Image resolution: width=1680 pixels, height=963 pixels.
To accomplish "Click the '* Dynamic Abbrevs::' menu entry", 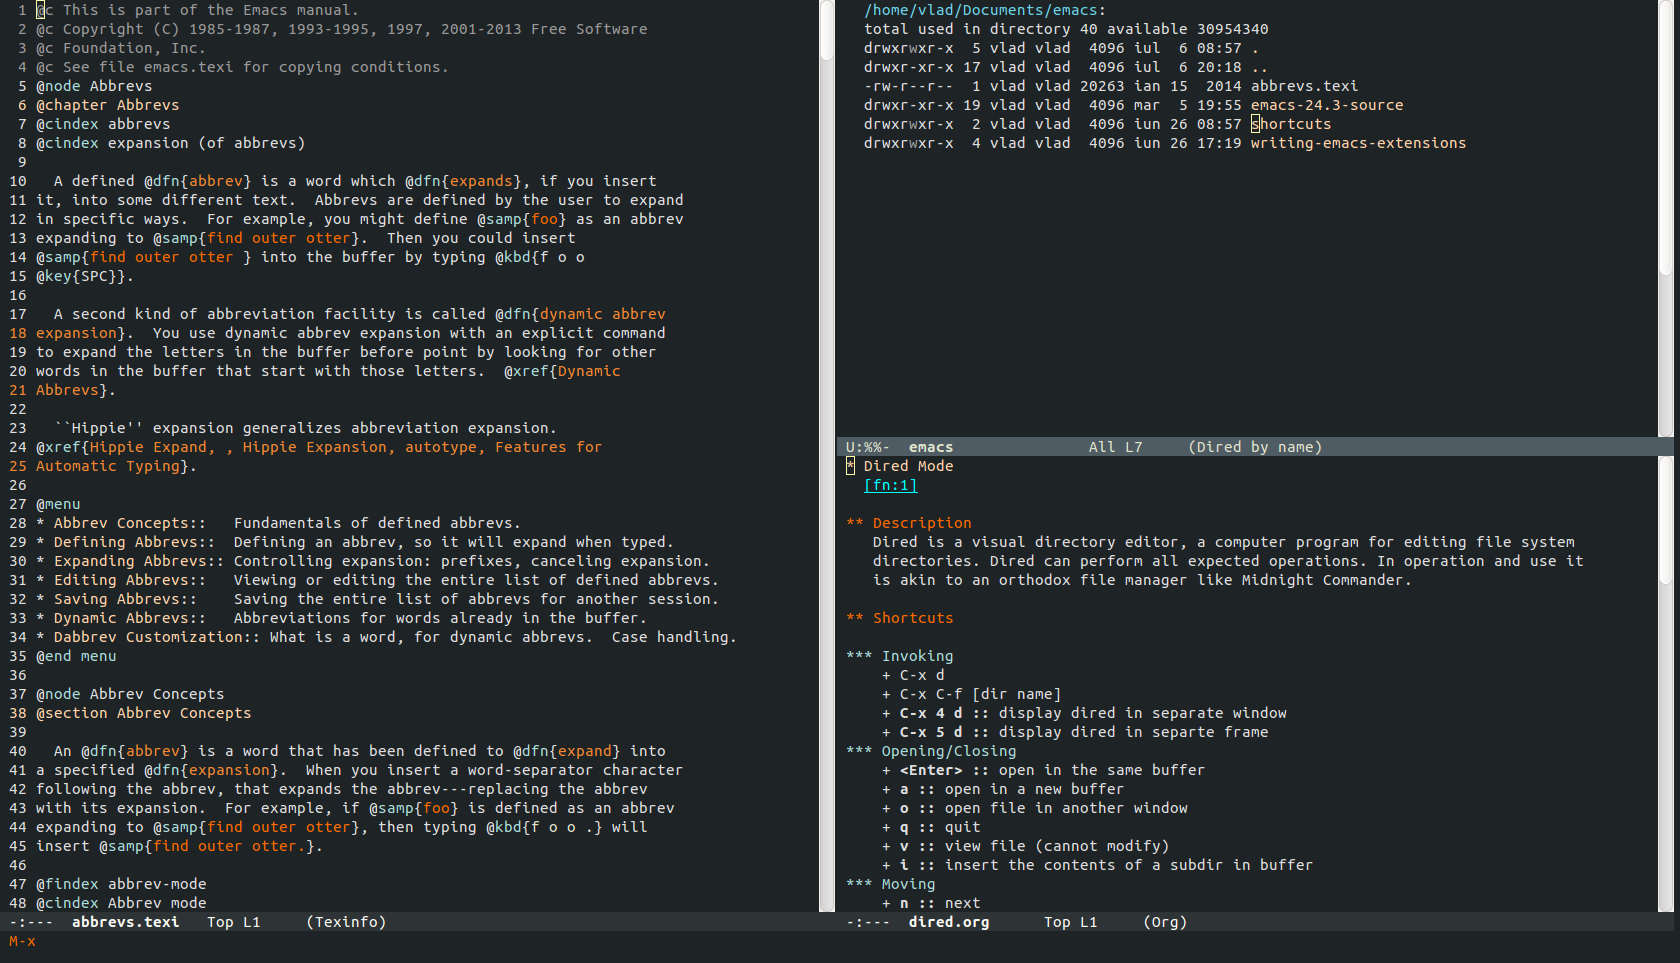I will point(121,618).
